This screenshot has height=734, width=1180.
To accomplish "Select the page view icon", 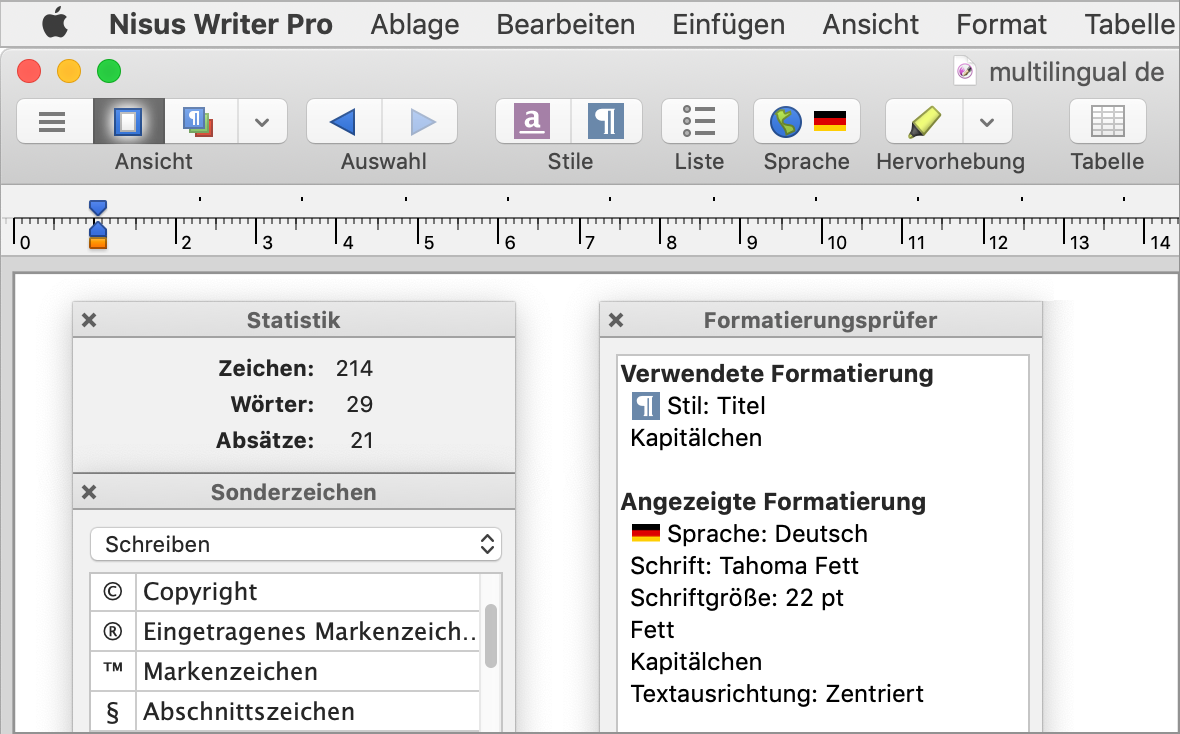I will coord(129,121).
